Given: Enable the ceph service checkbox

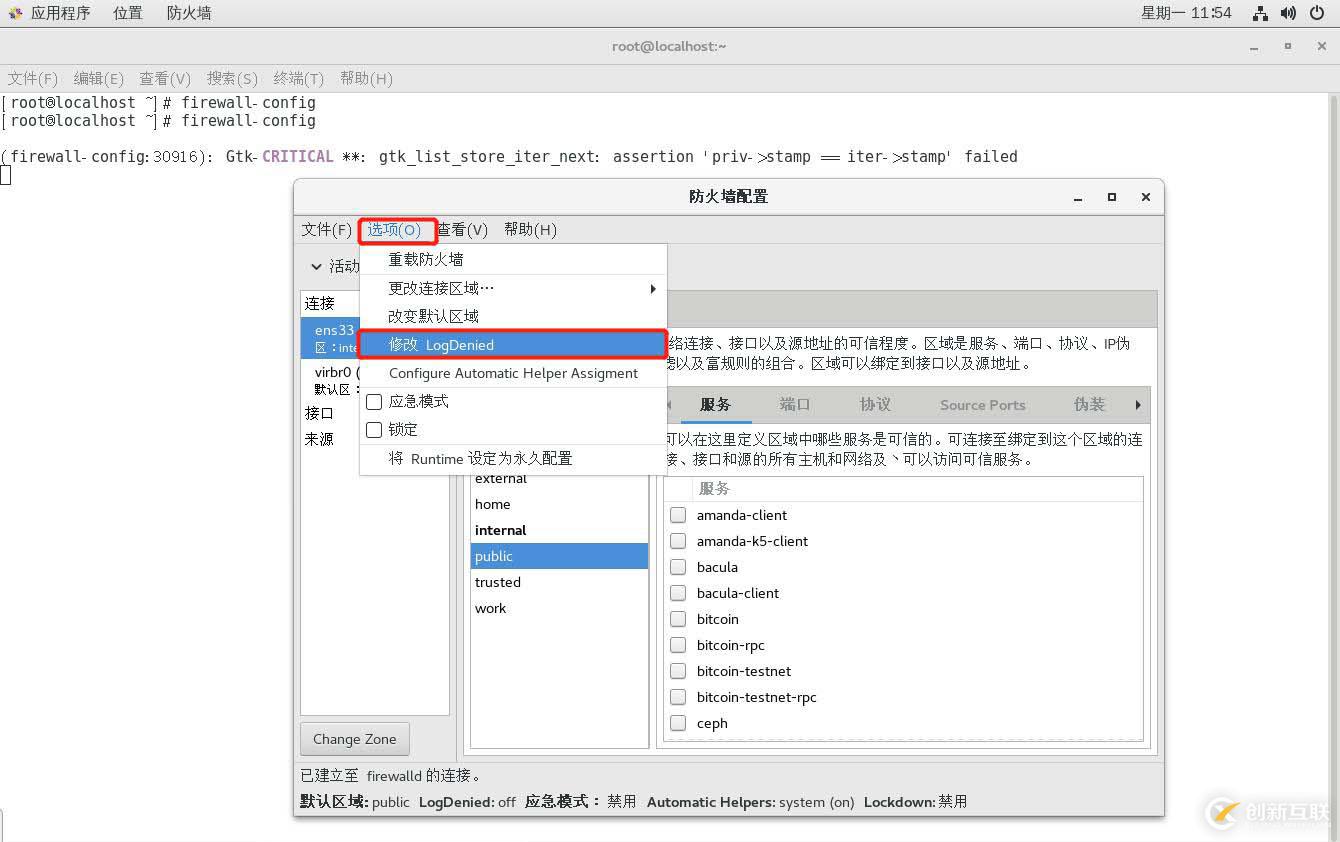Looking at the screenshot, I should tap(678, 723).
